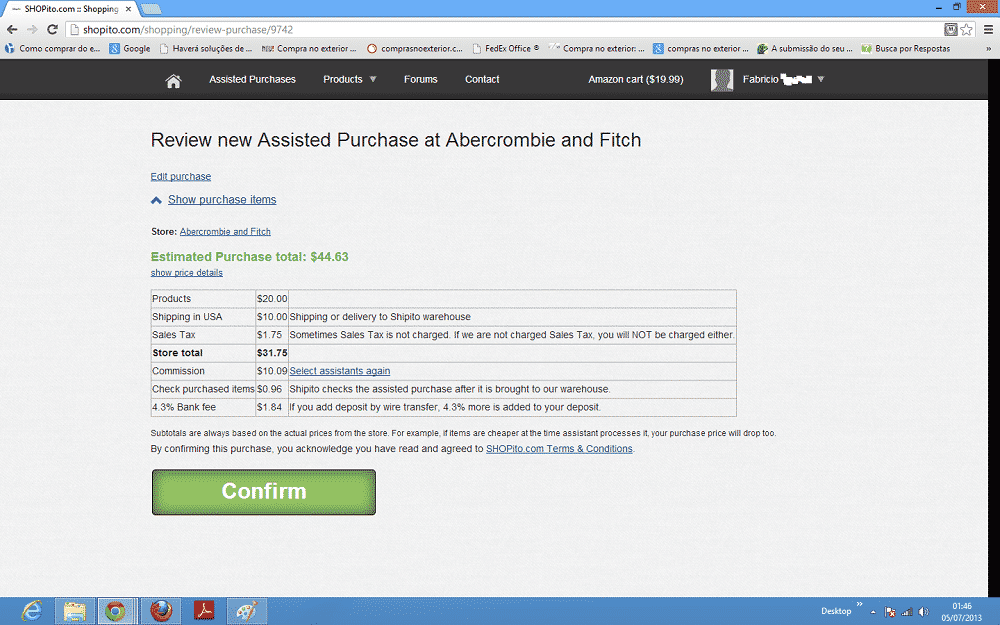1000x625 pixels.
Task: Click the browser address bar
Action: 500,30
